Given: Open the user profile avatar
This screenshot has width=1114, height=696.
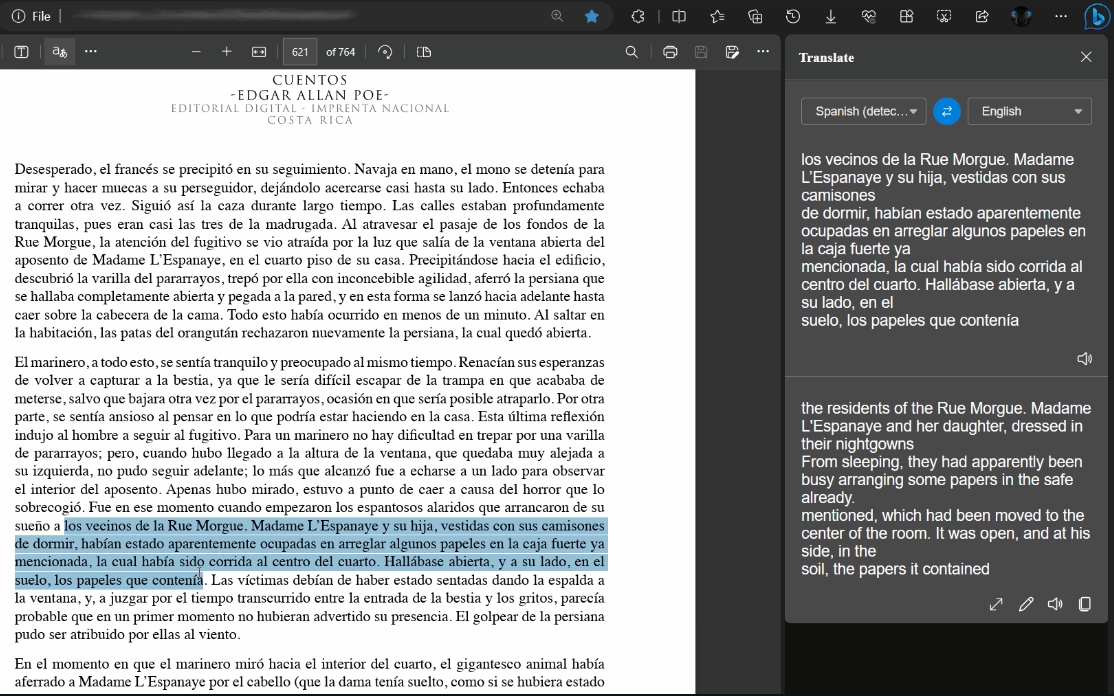Looking at the screenshot, I should click(1022, 16).
